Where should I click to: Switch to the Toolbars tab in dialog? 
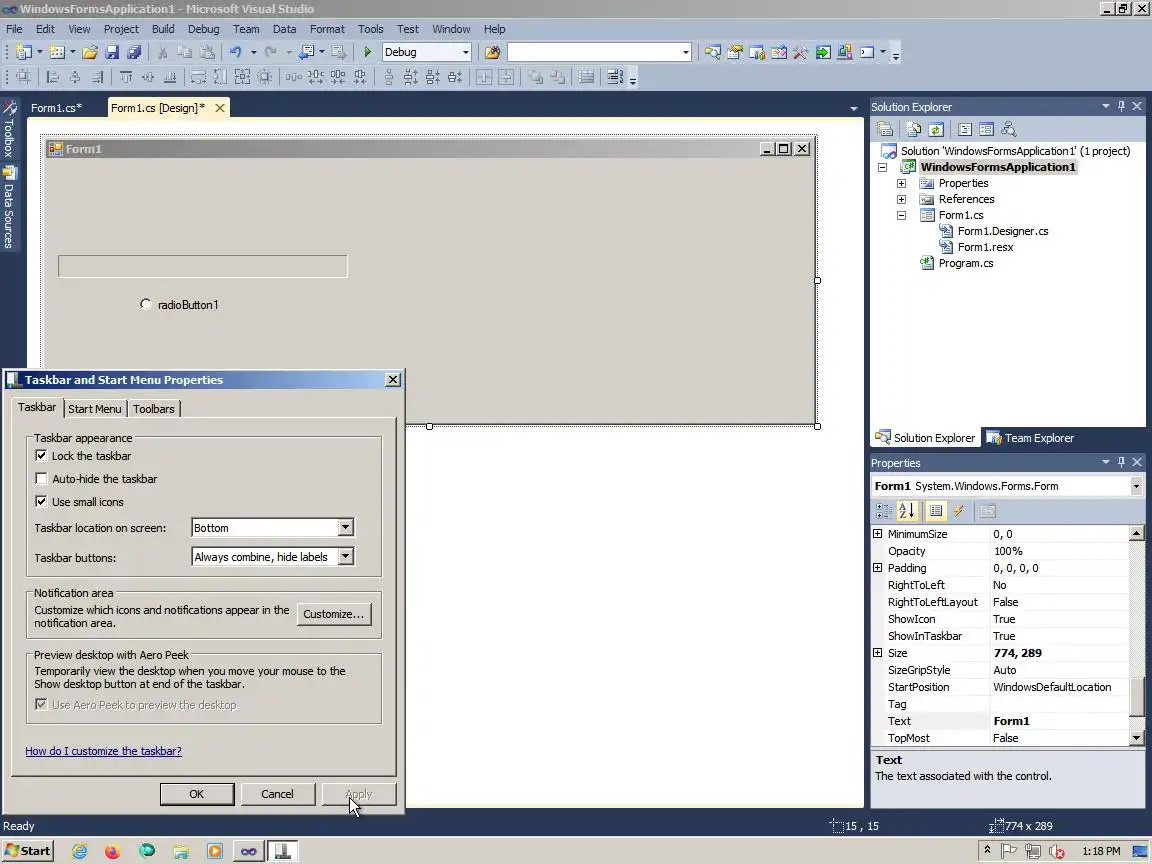(x=154, y=408)
